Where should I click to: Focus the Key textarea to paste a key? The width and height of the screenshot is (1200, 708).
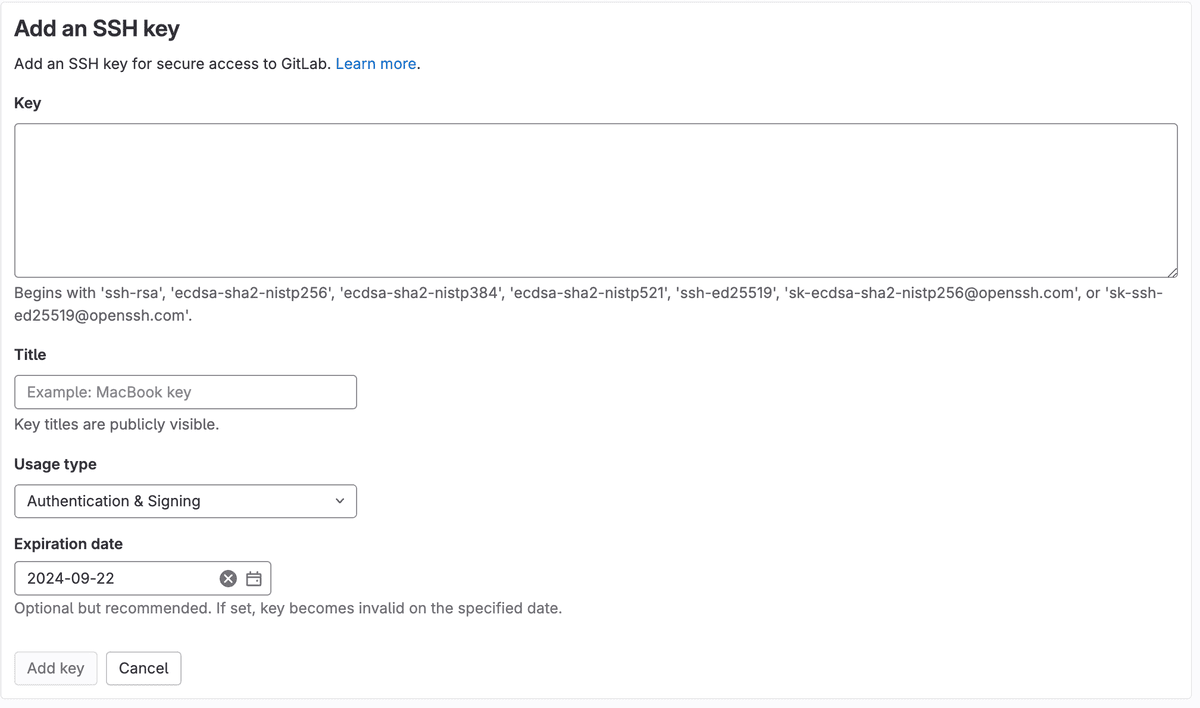595,200
